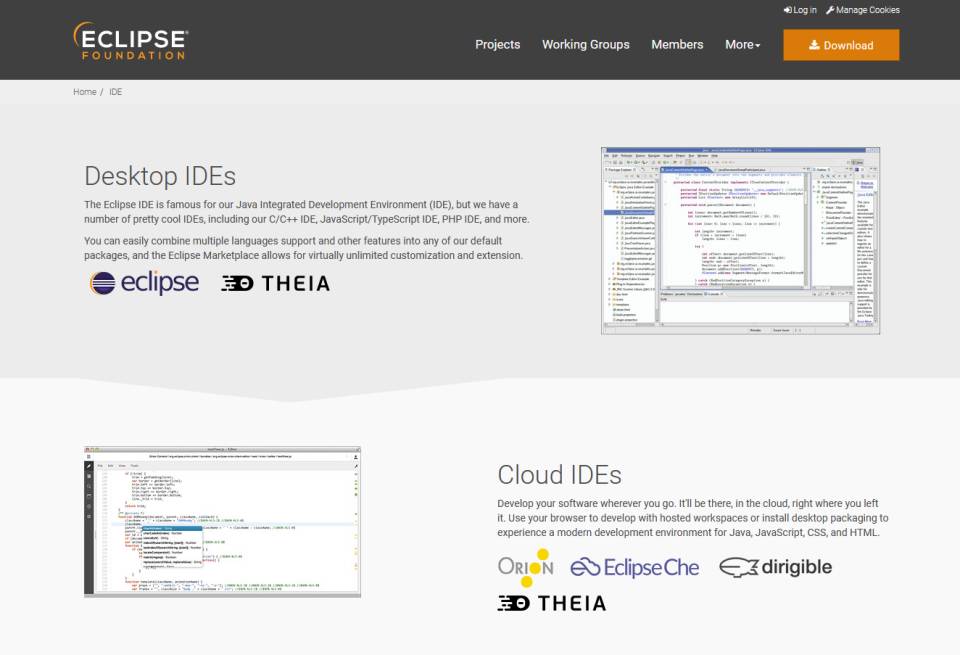
Task: Click the Theia logo under Desktop IDEs
Action: [x=276, y=283]
